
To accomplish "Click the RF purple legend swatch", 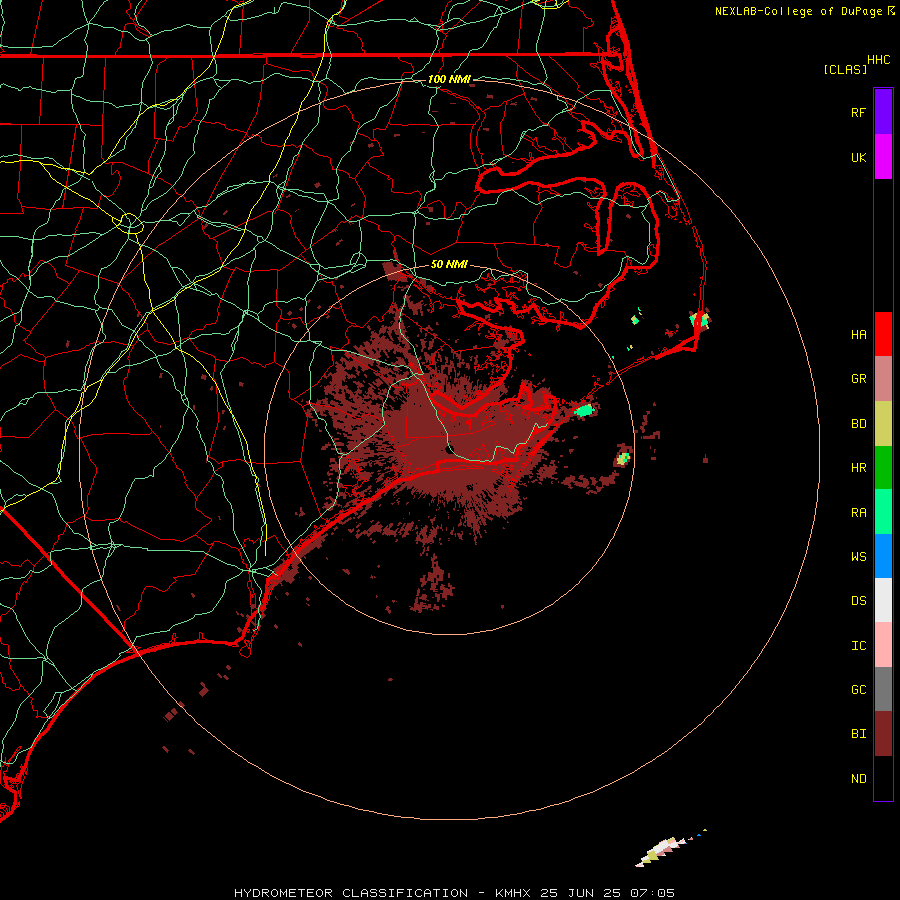I will tap(883, 112).
